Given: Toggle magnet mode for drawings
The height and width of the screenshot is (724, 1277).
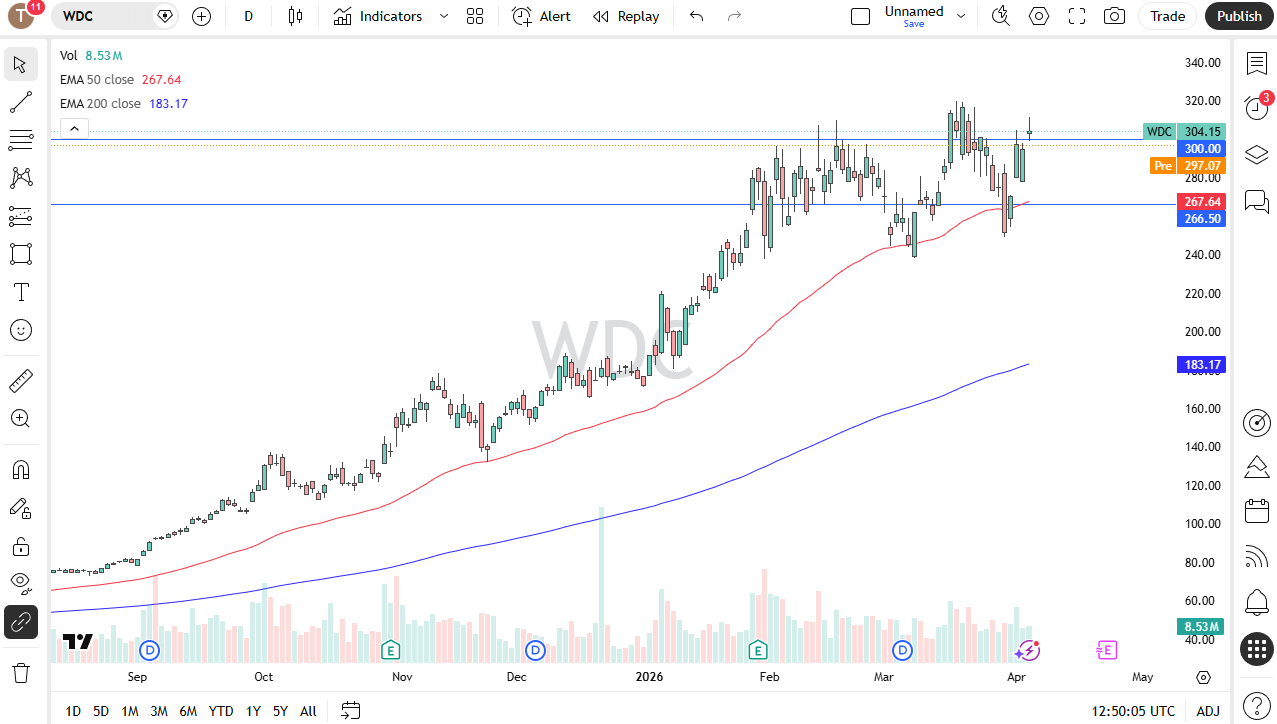Looking at the screenshot, I should [21, 470].
